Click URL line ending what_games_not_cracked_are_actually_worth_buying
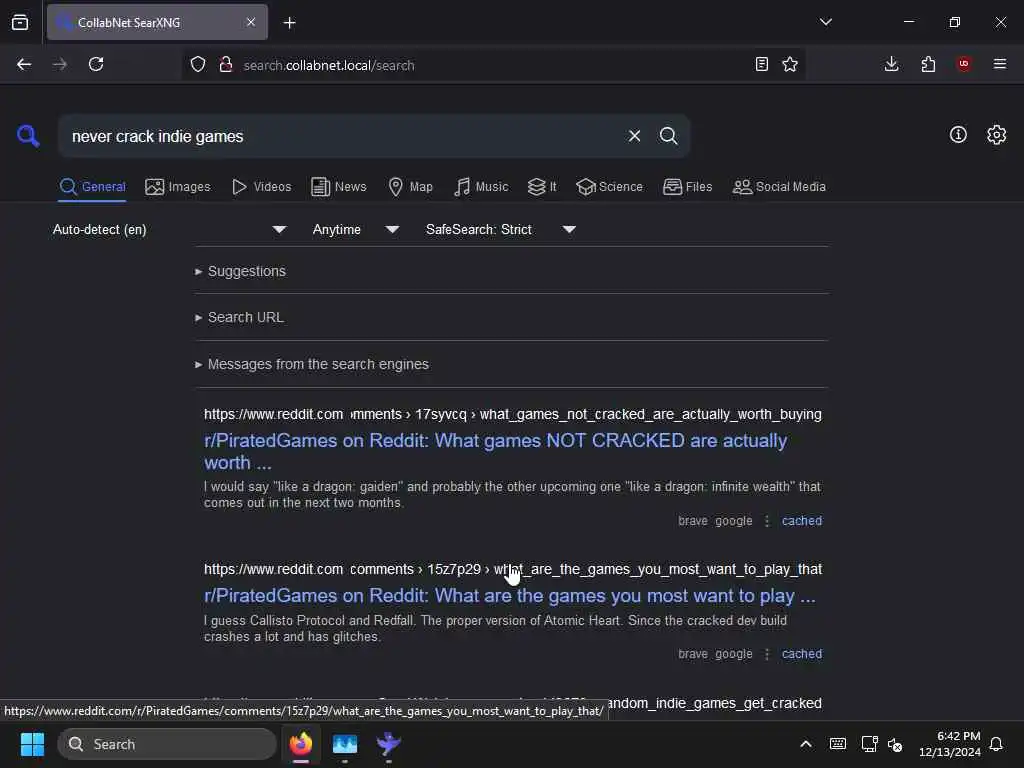This screenshot has height=768, width=1024. point(513,414)
